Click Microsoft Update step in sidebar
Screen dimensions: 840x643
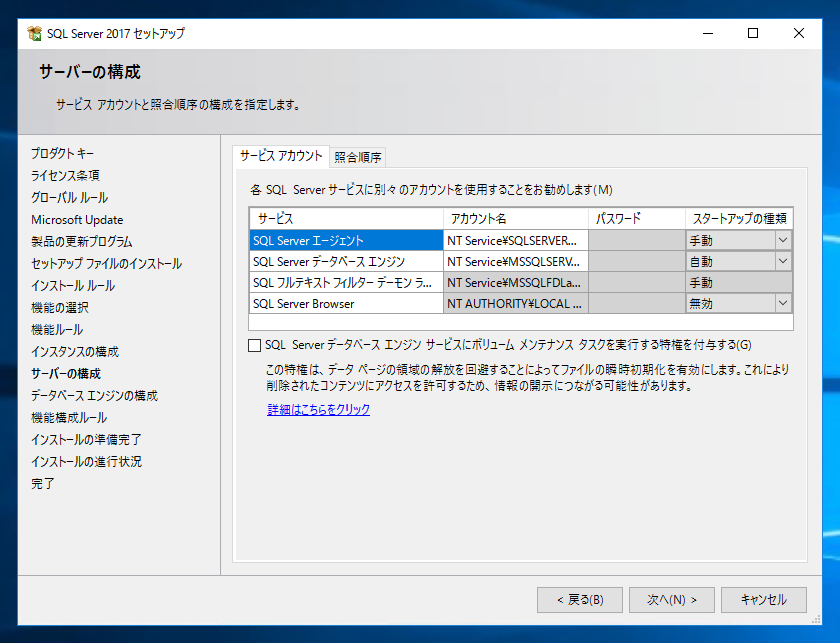pyautogui.click(x=77, y=220)
